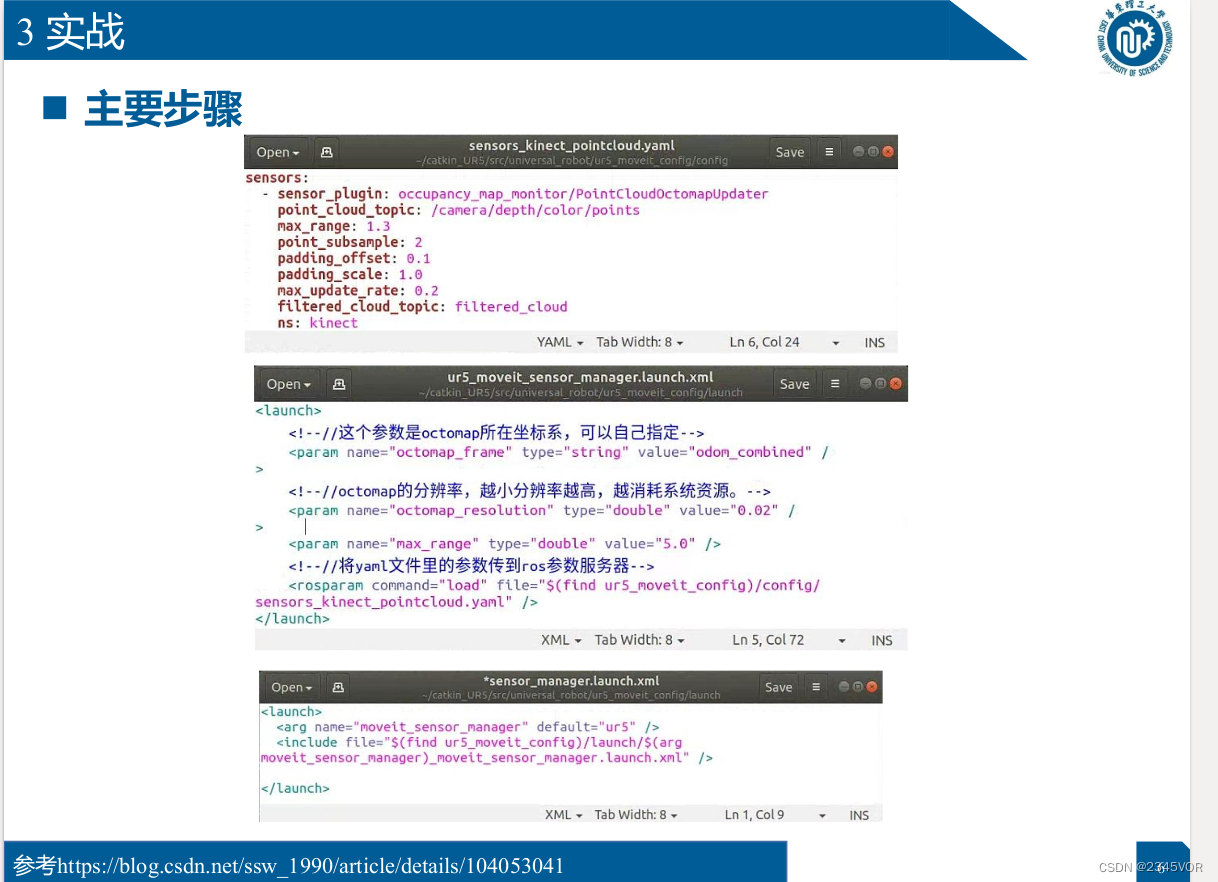Open the YAML language mode dropdown

click(x=559, y=342)
